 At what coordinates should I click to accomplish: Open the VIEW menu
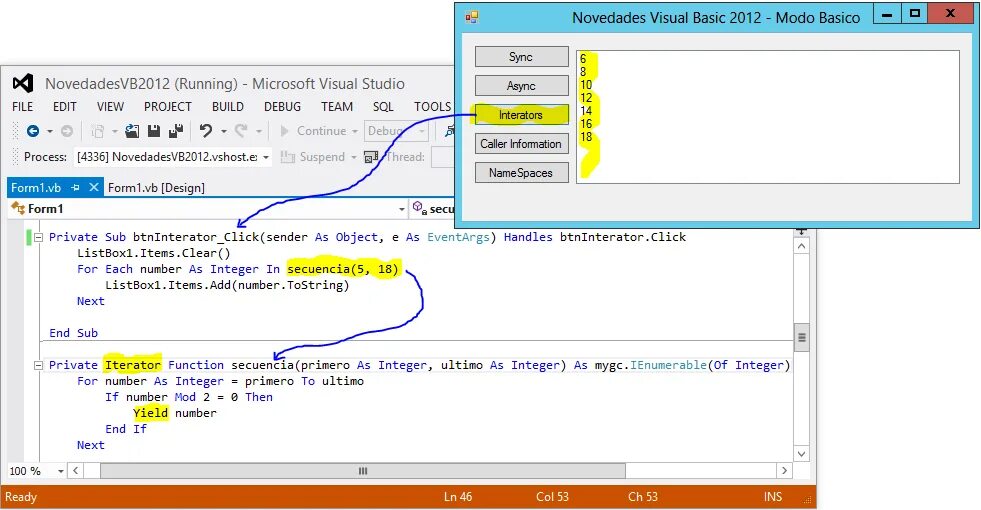pyautogui.click(x=110, y=107)
